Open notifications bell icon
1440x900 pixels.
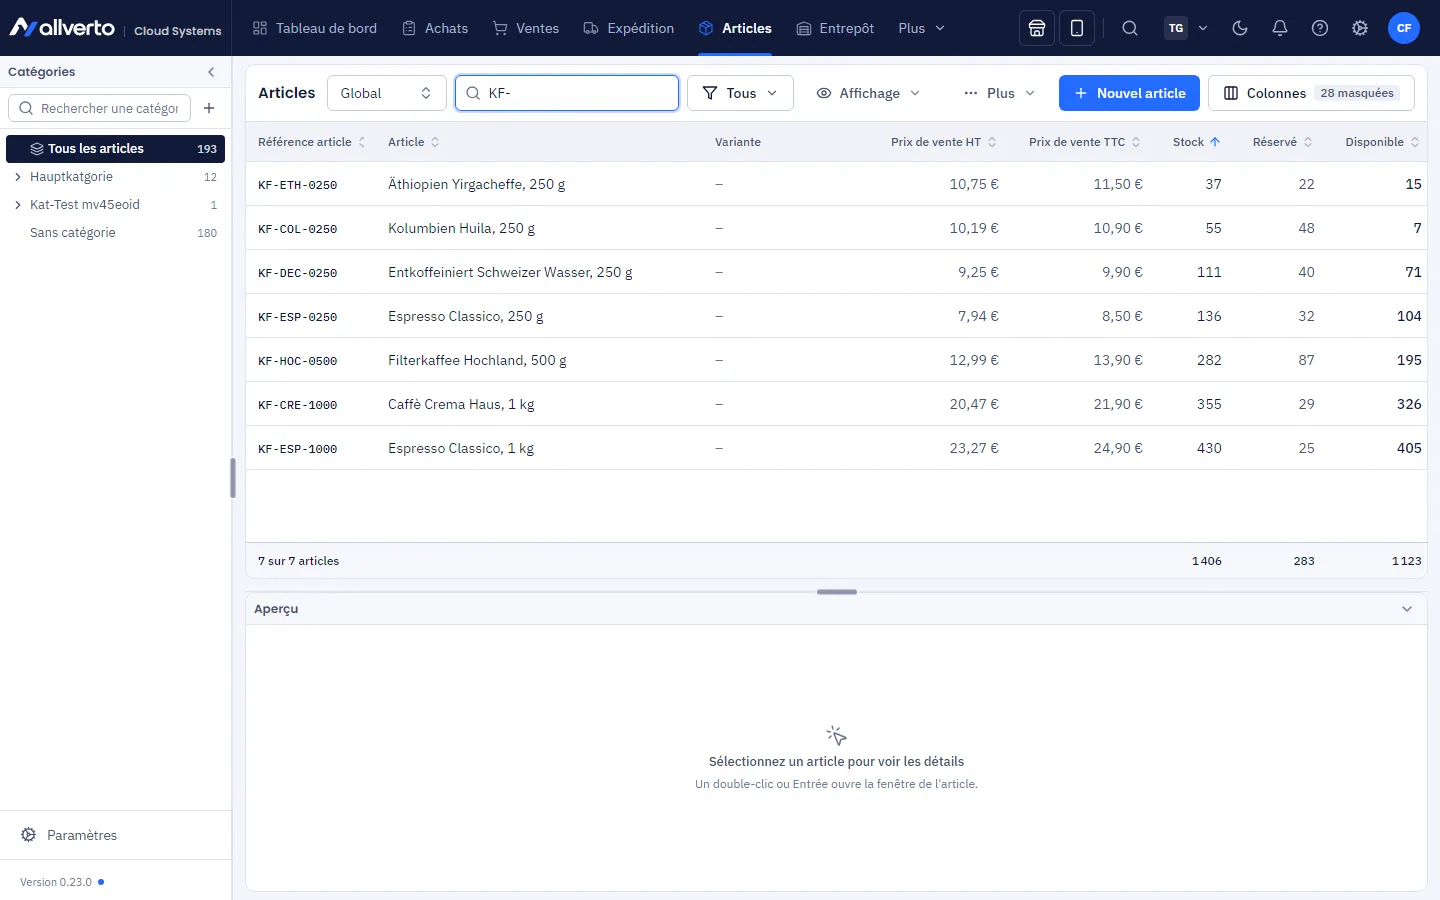click(x=1280, y=28)
